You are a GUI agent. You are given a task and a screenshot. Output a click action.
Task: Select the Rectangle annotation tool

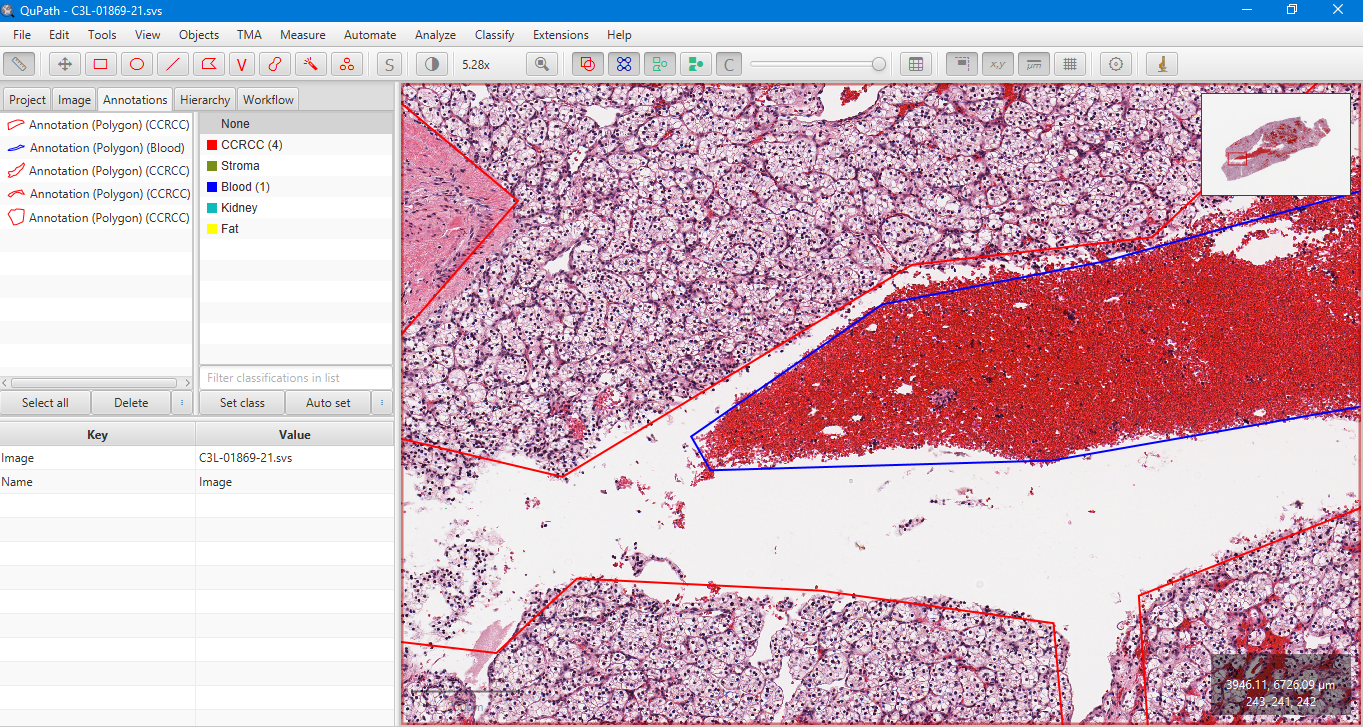[x=100, y=63]
